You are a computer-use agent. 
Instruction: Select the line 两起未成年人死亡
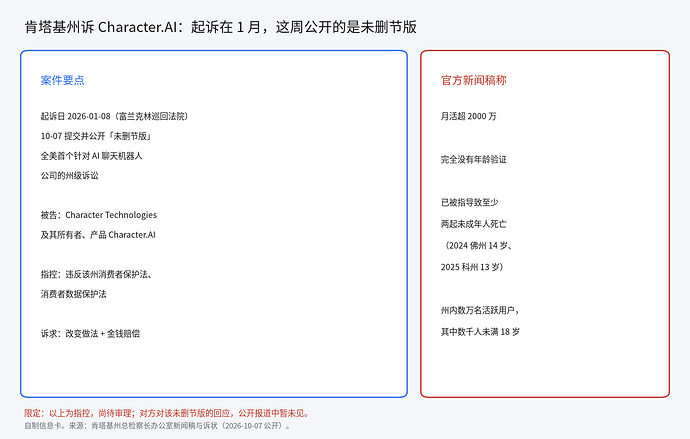[x=473, y=224]
